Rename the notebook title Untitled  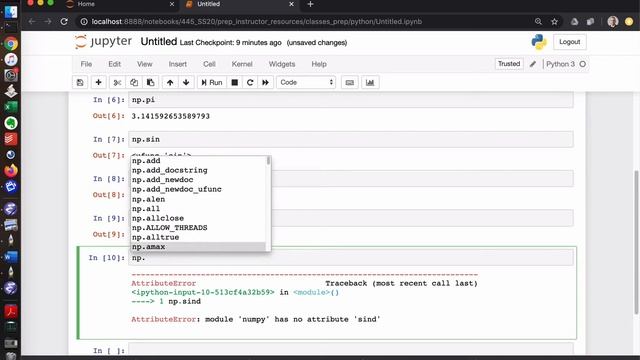point(159,42)
